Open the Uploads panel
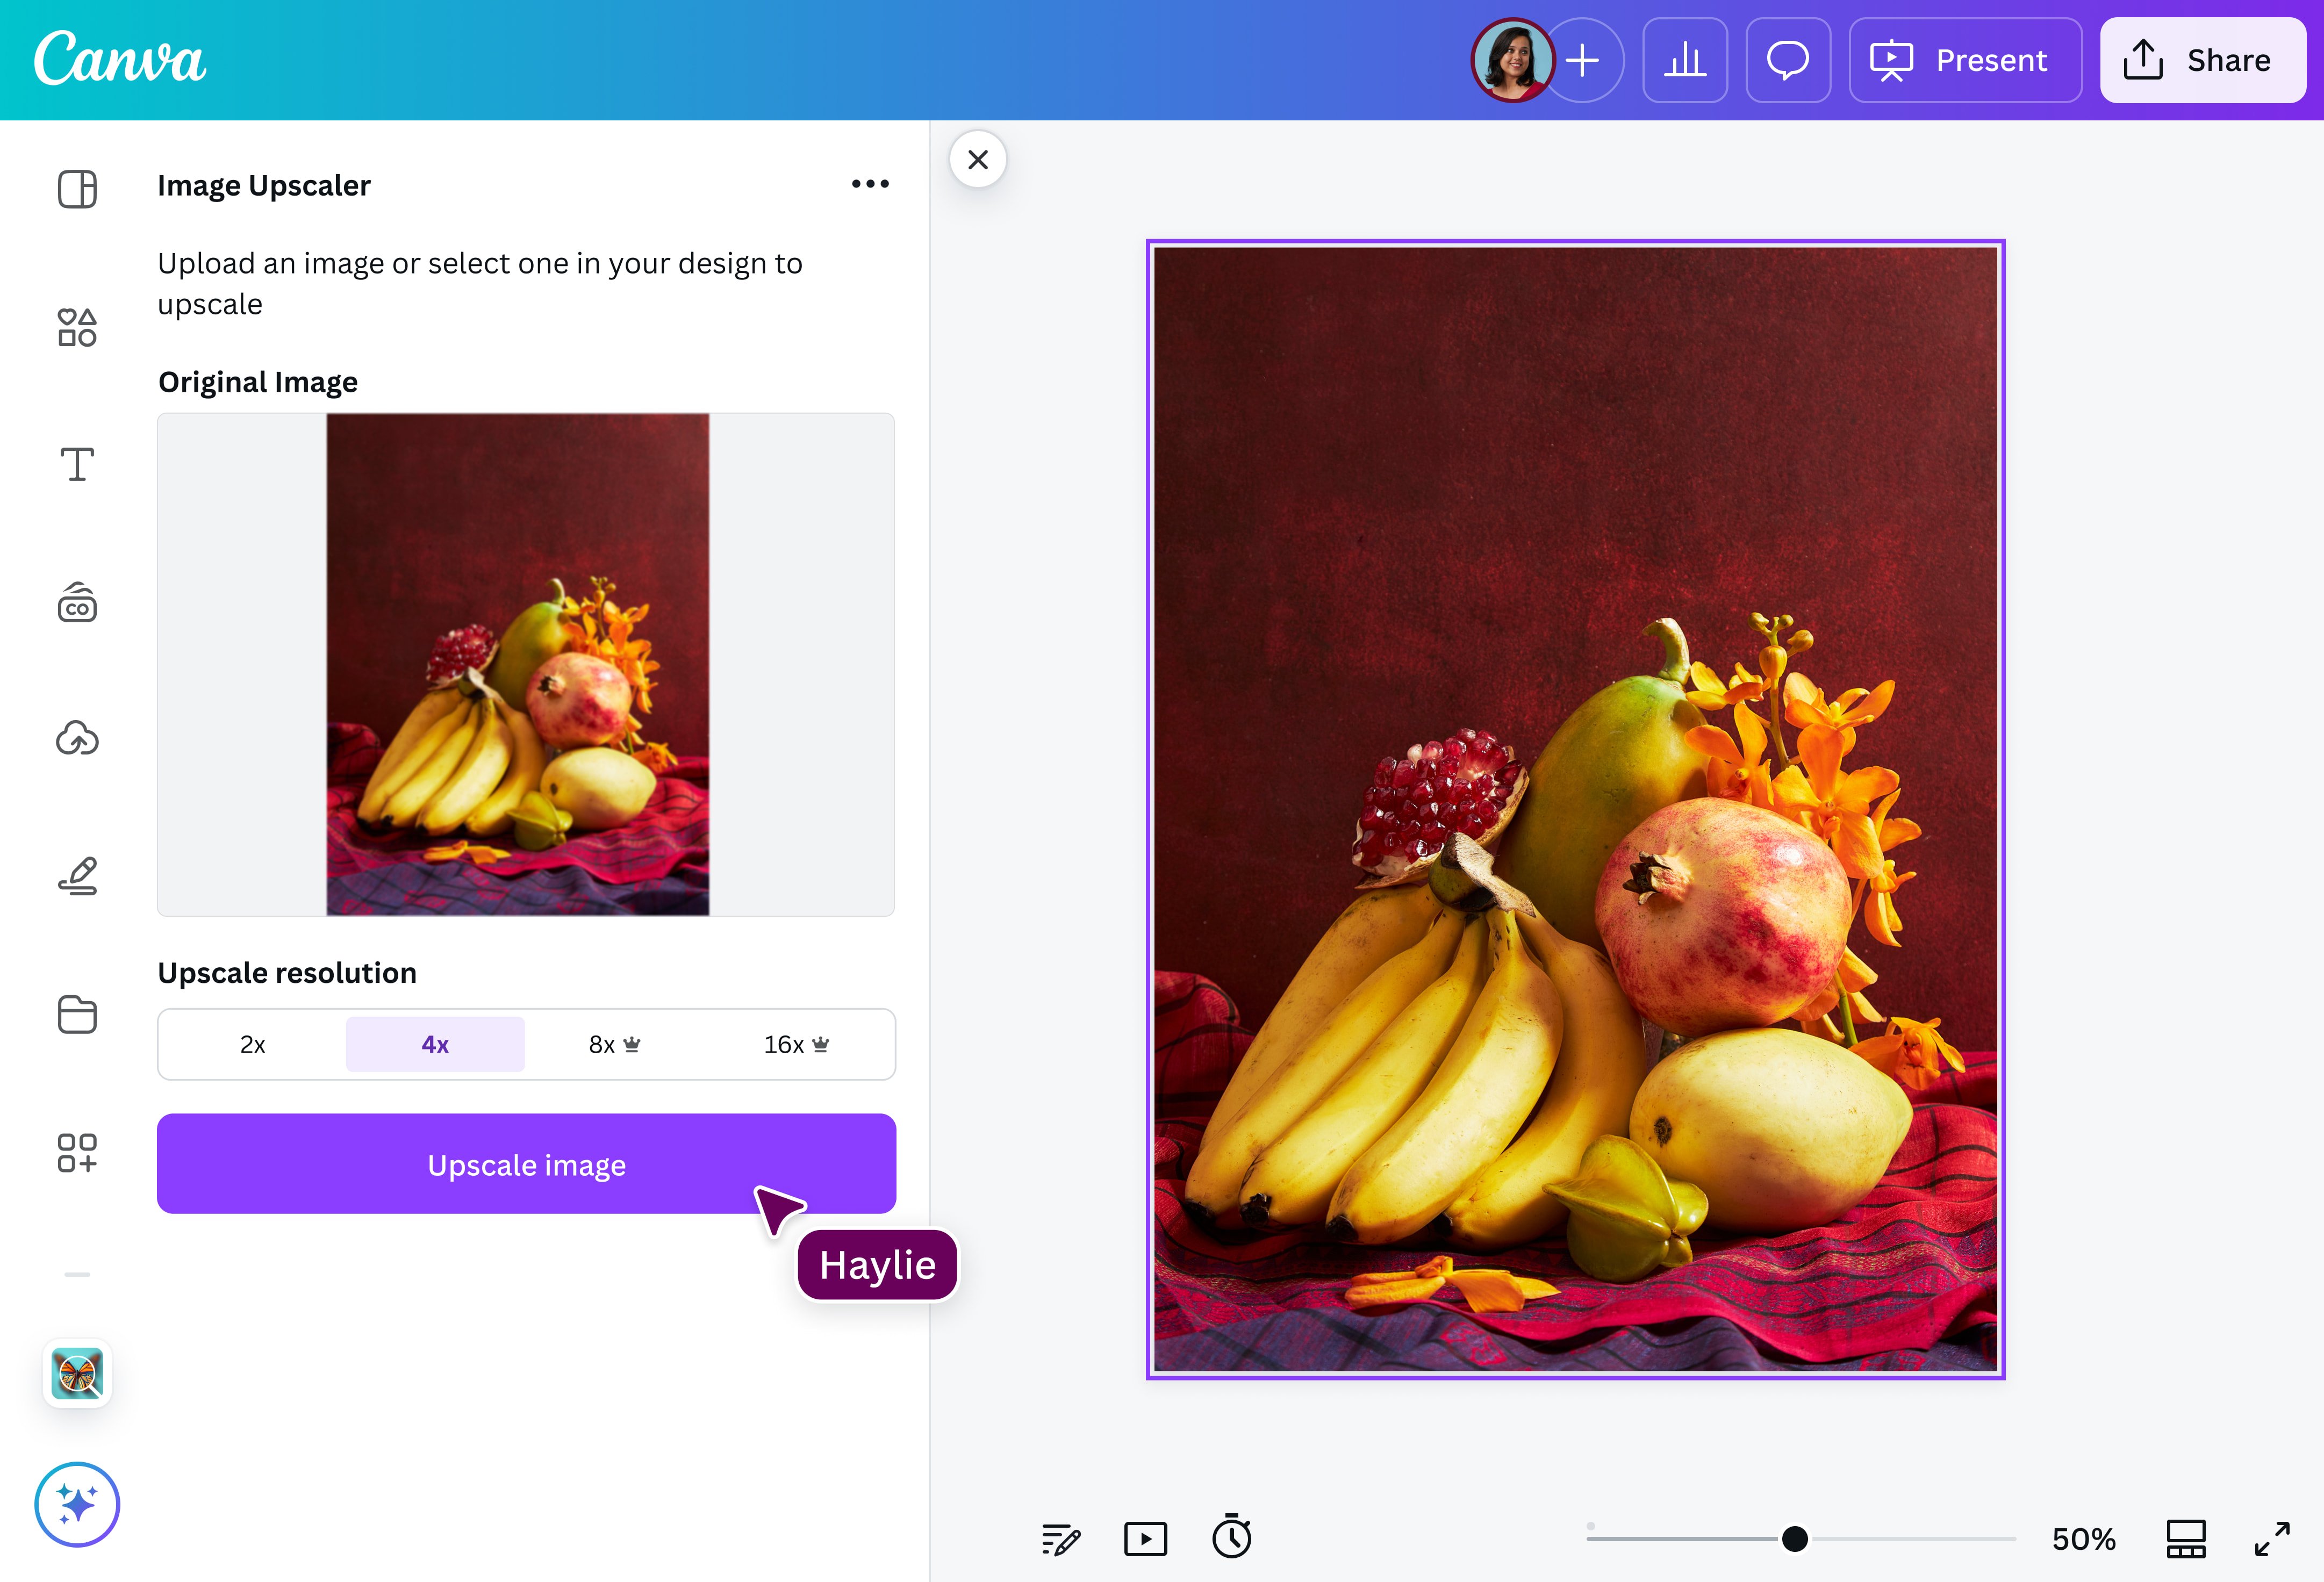This screenshot has height=1582, width=2324. pos(77,738)
